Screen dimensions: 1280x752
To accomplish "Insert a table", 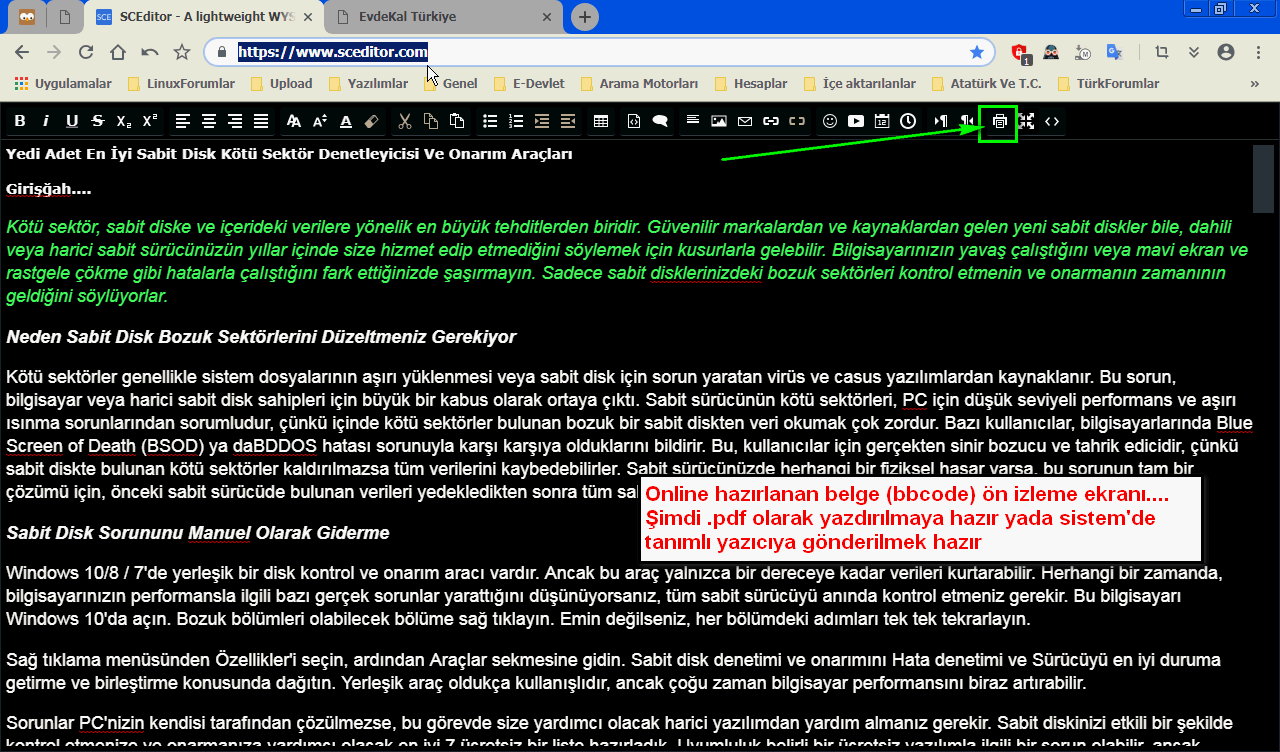I will [601, 121].
